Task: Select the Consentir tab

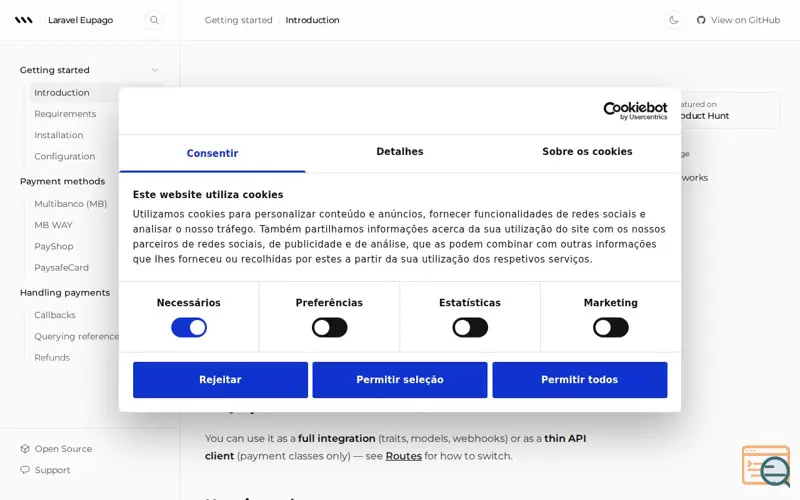Action: [212, 153]
